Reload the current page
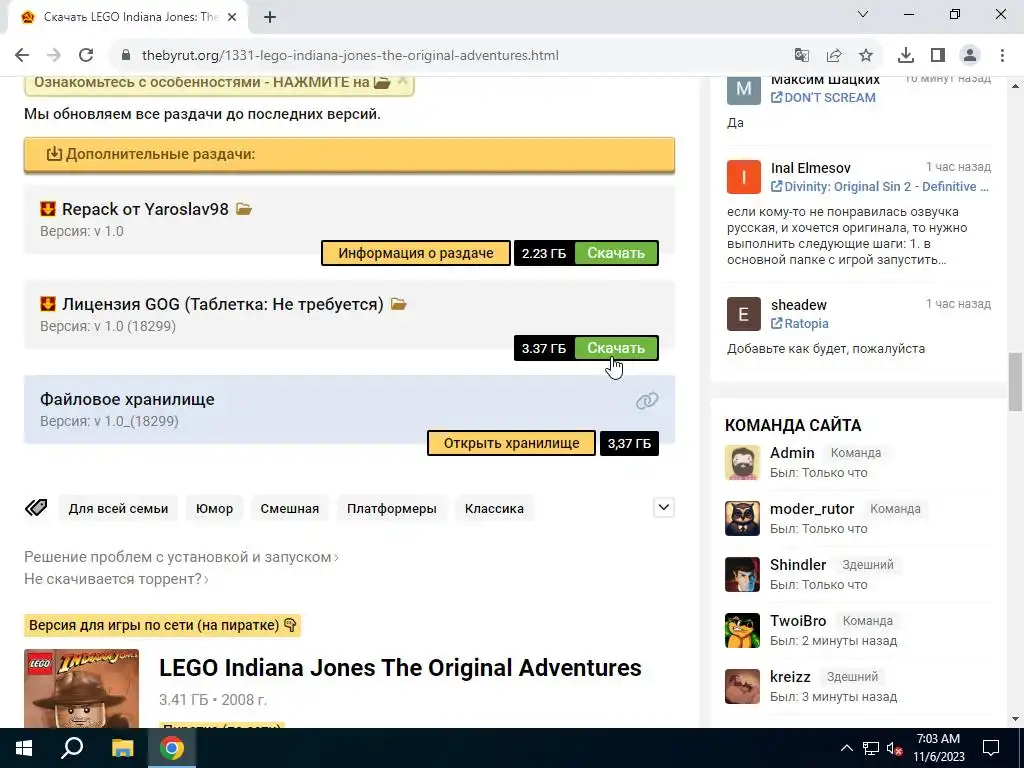The height and width of the screenshot is (768, 1024). [86, 56]
